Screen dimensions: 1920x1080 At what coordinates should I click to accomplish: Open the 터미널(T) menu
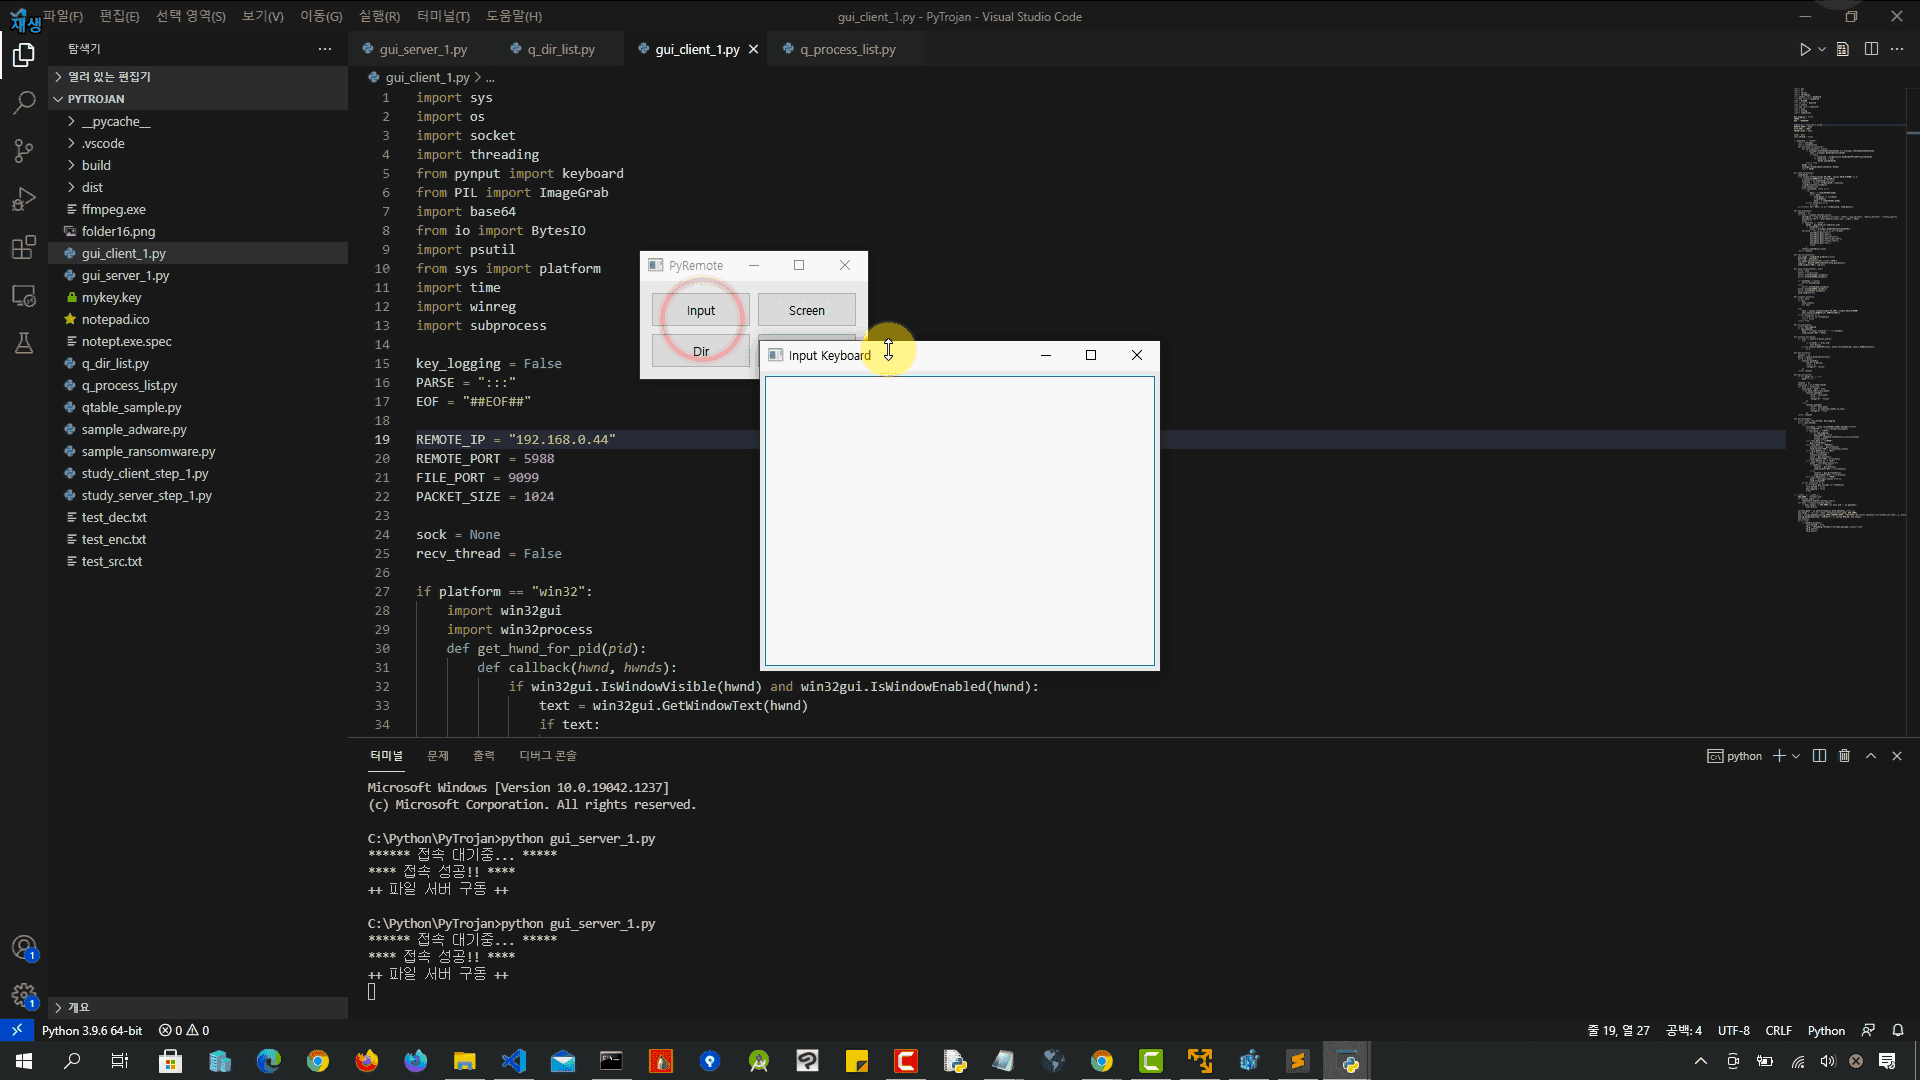pos(443,16)
